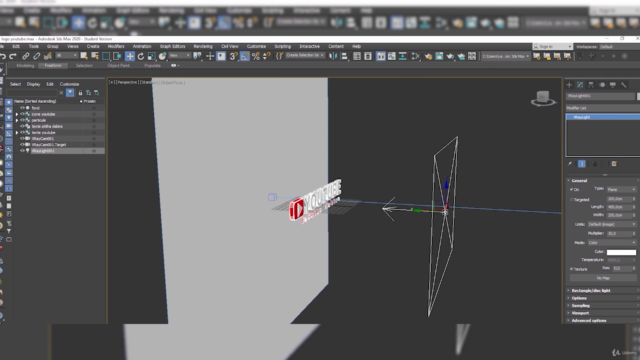Viewport: 640px width, 360px height.
Task: Open the Scripting menu
Action: click(282, 46)
